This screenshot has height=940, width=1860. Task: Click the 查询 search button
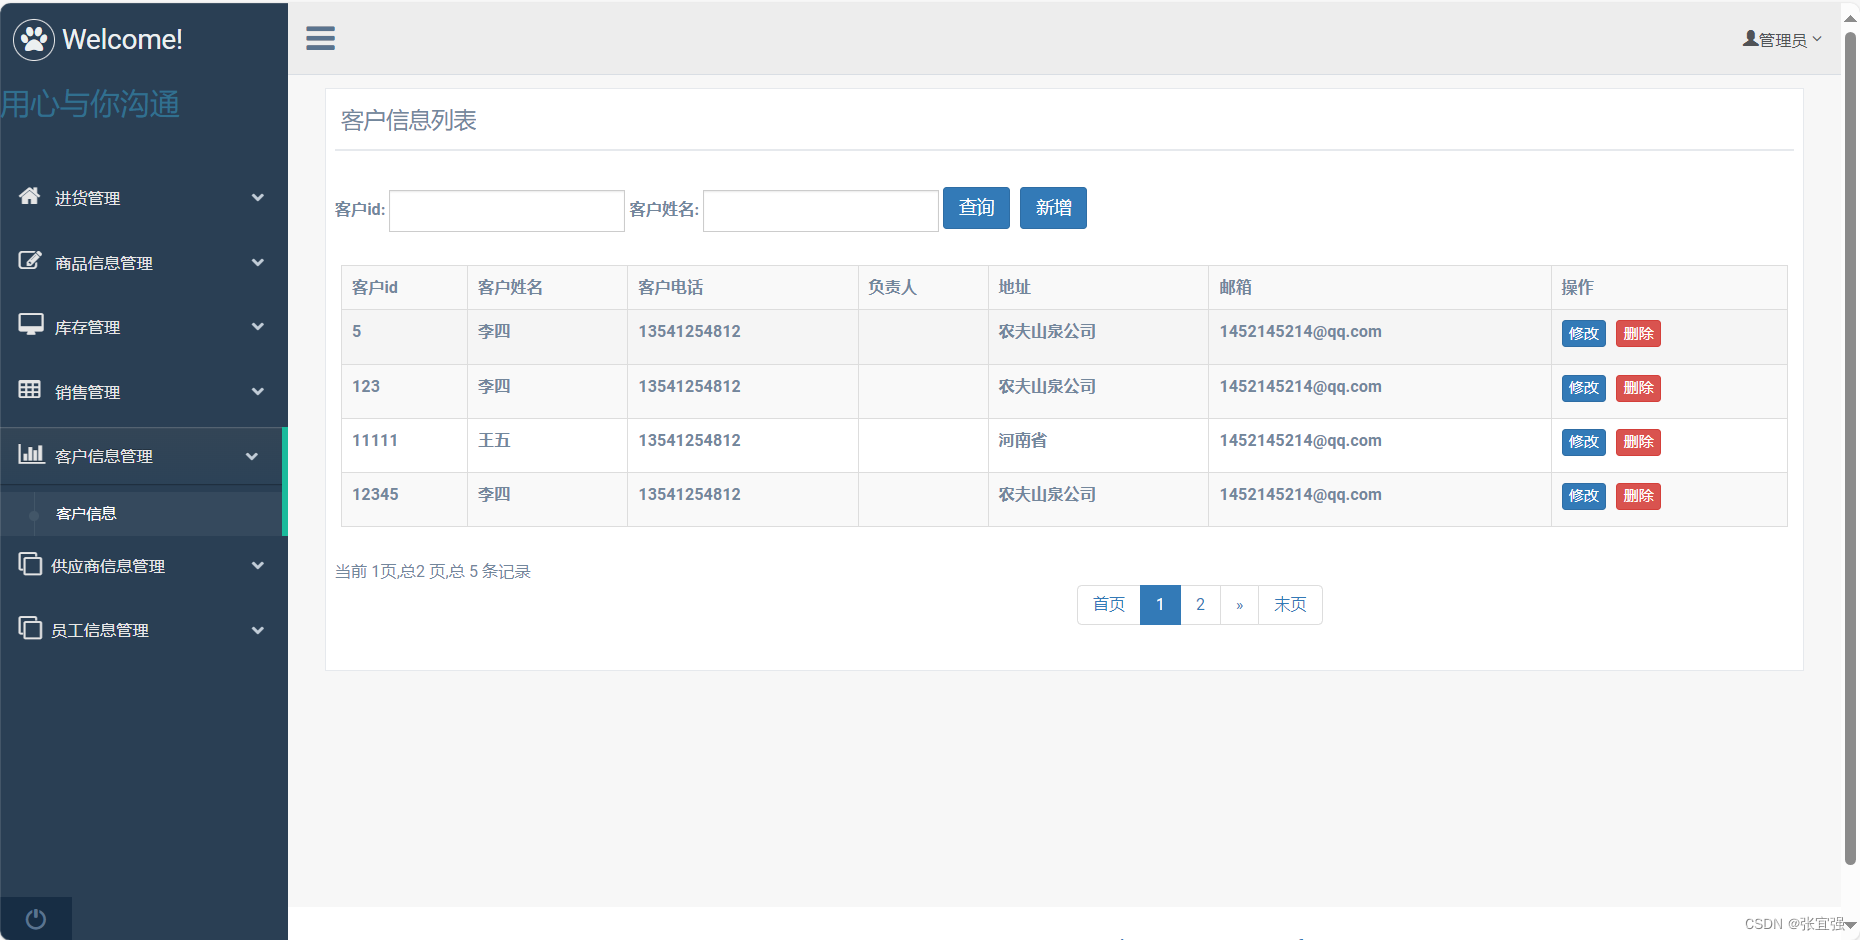(x=976, y=208)
